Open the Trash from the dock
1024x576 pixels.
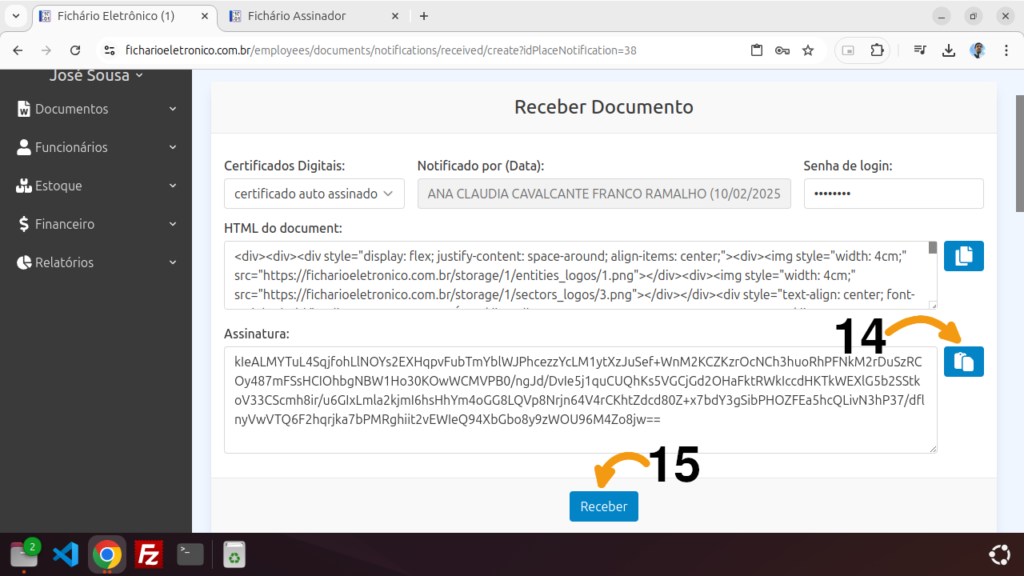coord(234,554)
